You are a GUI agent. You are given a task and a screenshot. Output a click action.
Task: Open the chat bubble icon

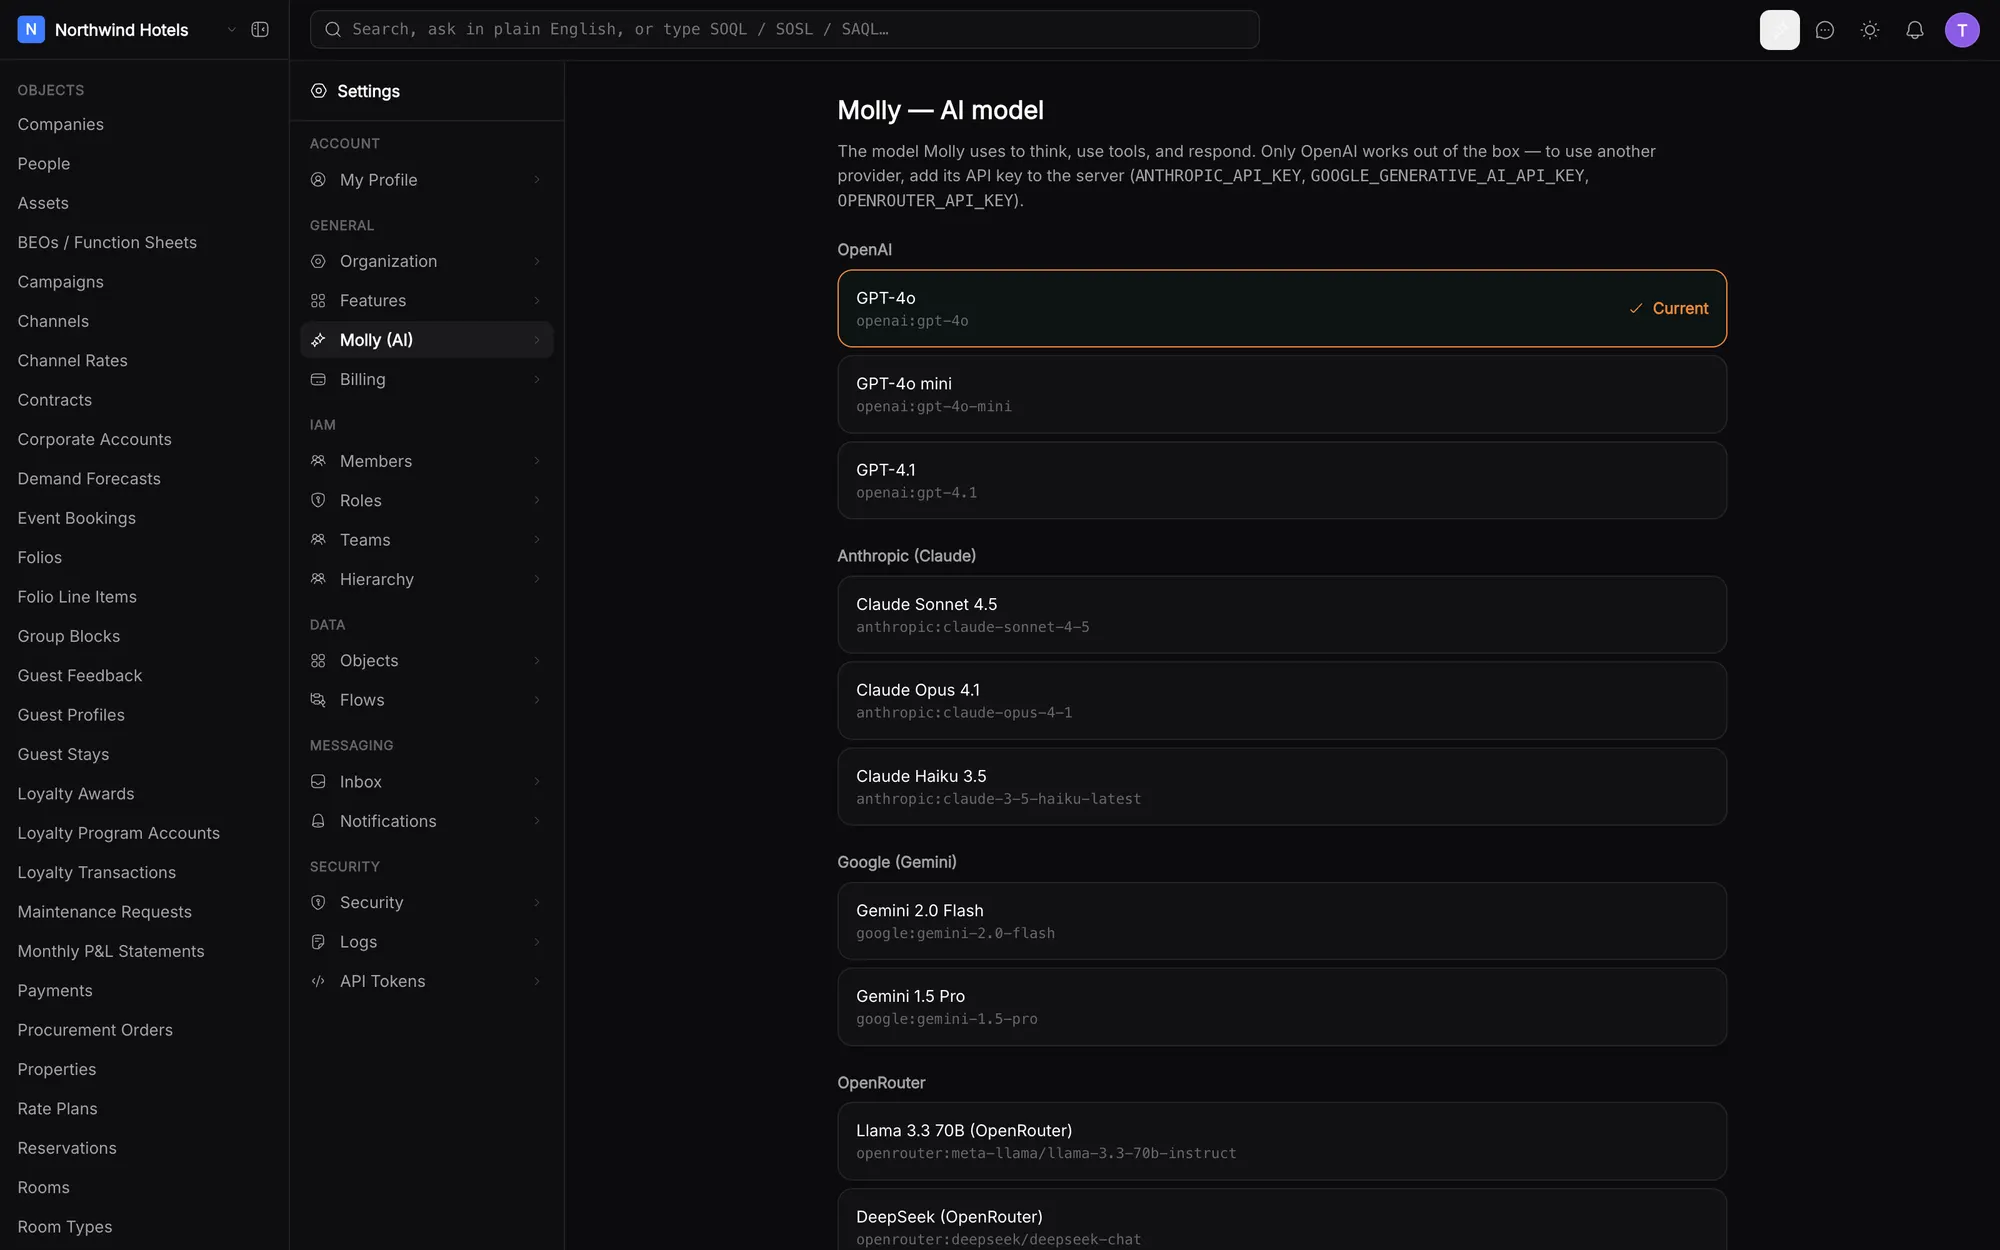coord(1825,30)
